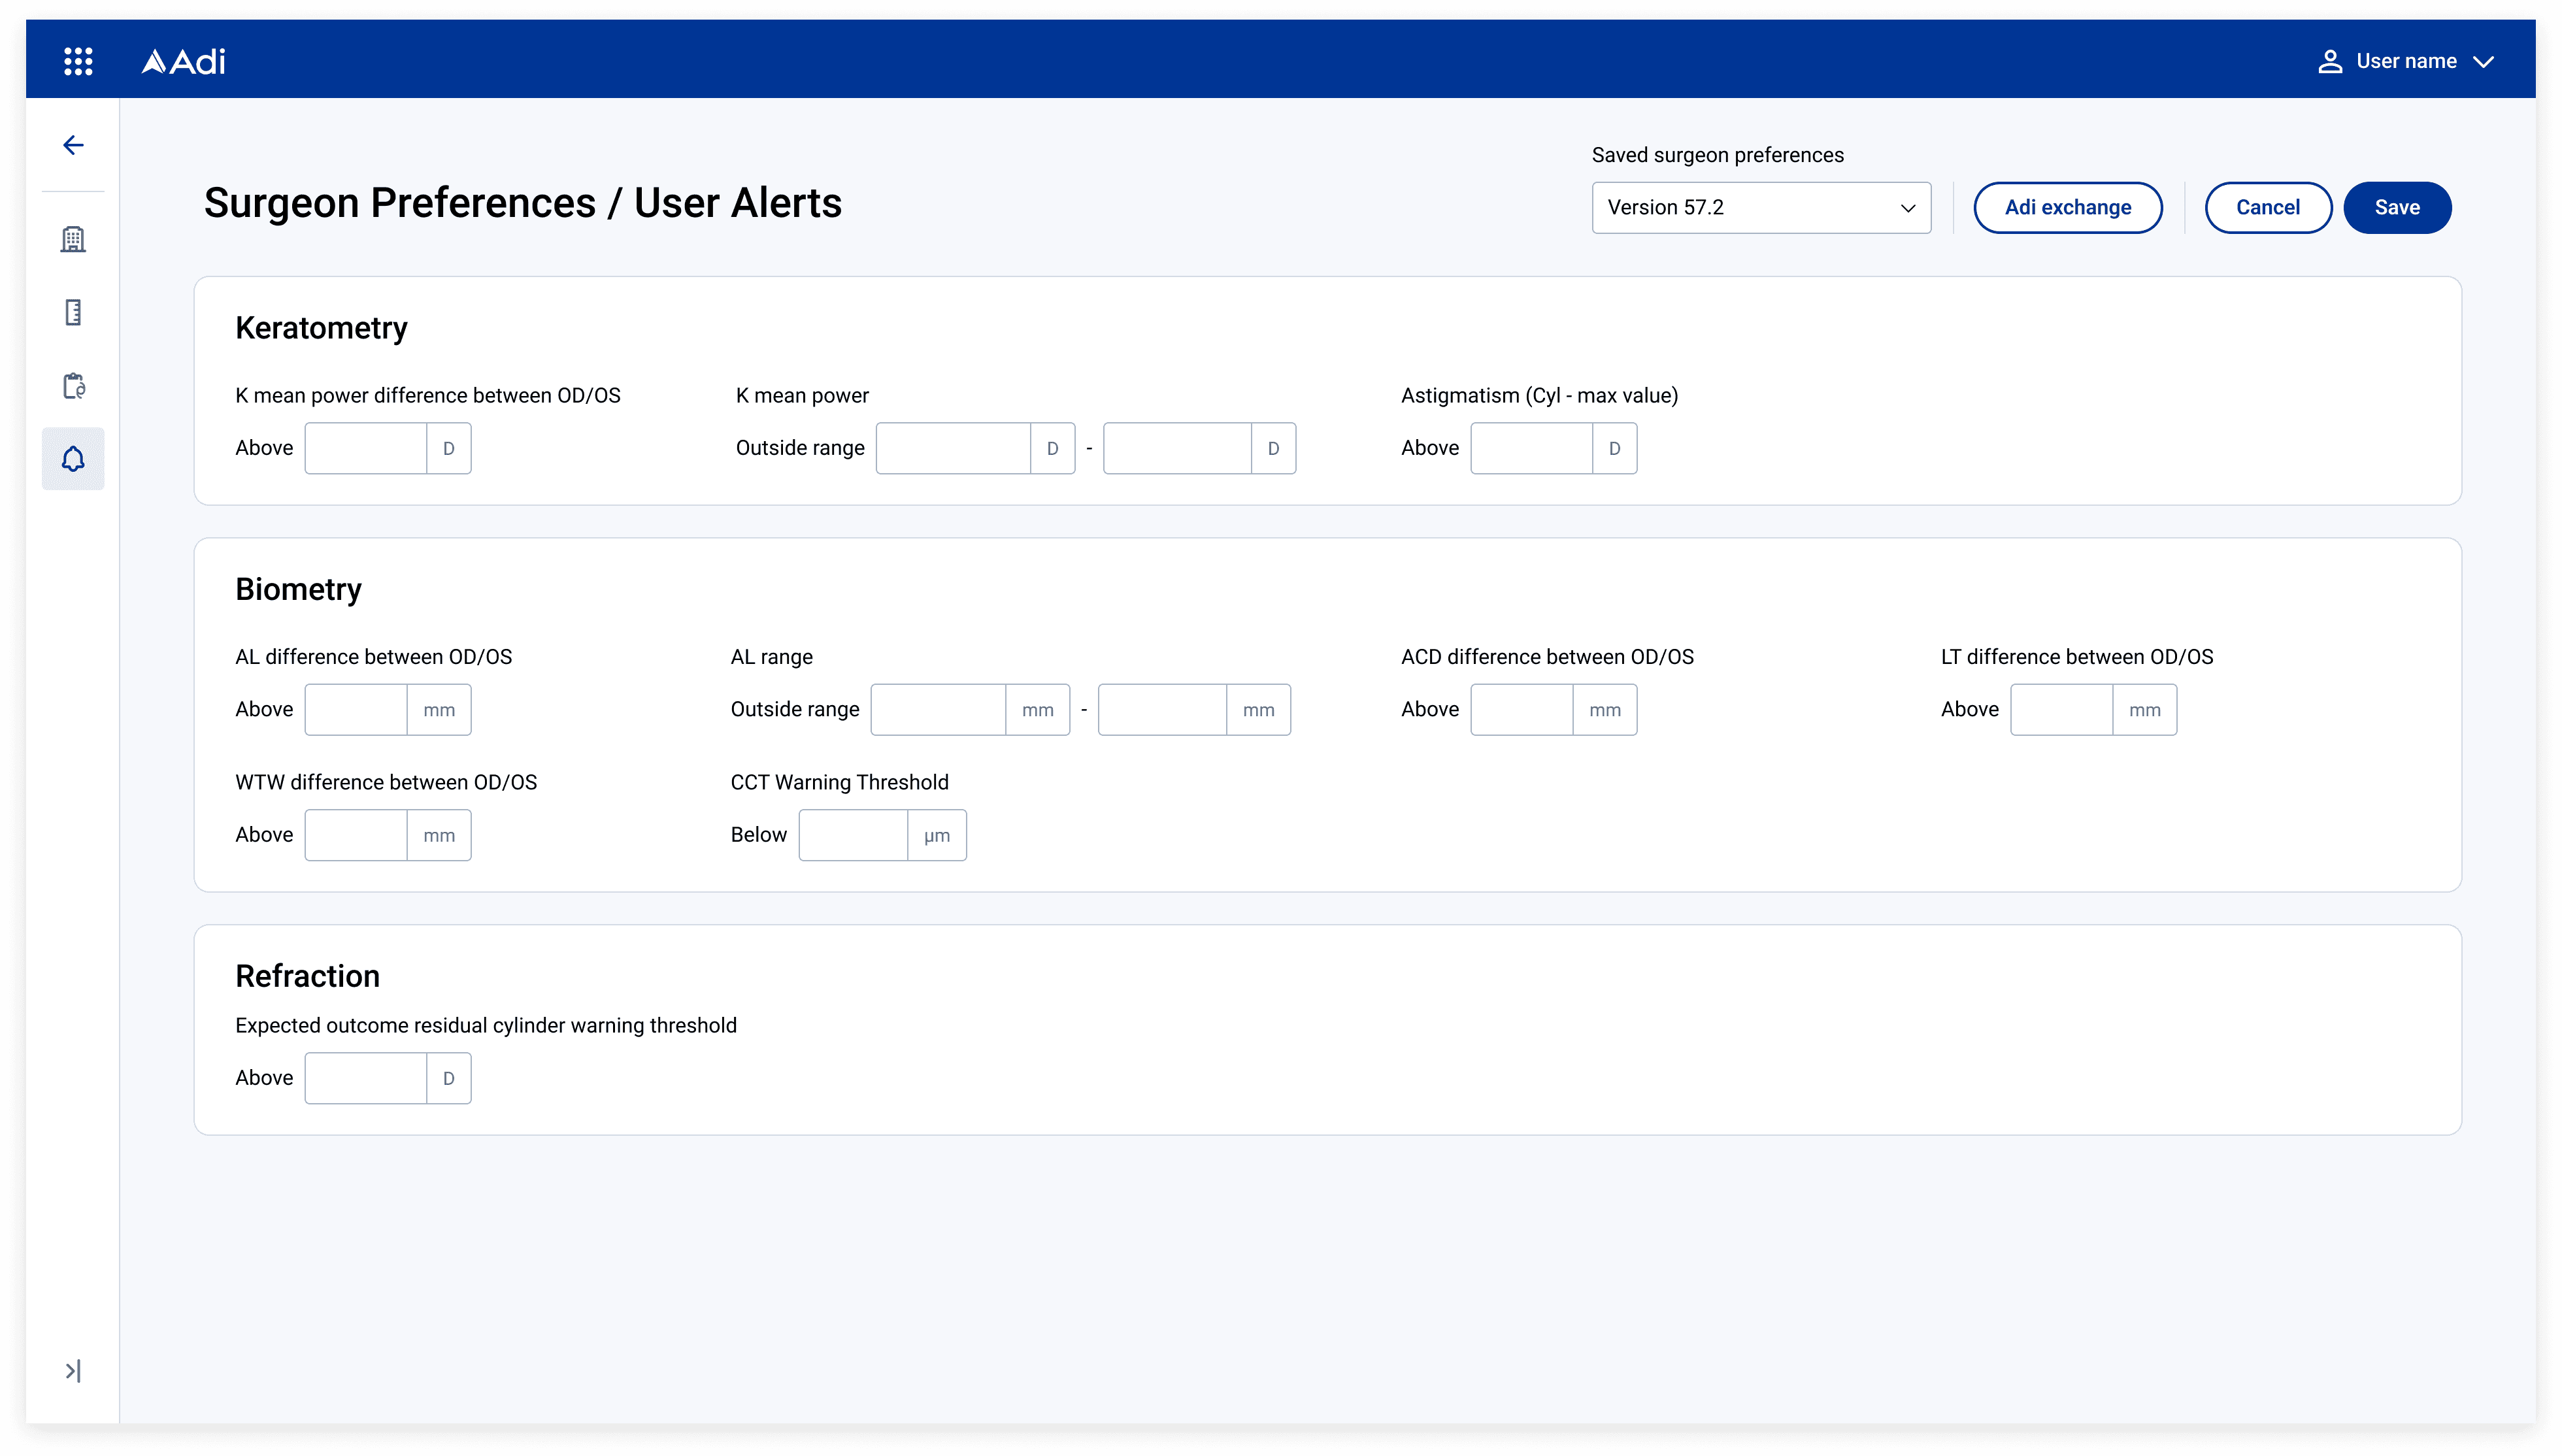Focus K mean power difference Above field

click(x=366, y=448)
